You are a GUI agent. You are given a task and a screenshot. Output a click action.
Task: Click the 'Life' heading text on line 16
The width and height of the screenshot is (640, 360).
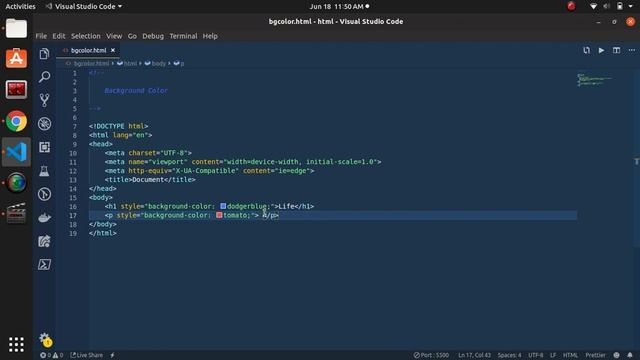pos(286,206)
